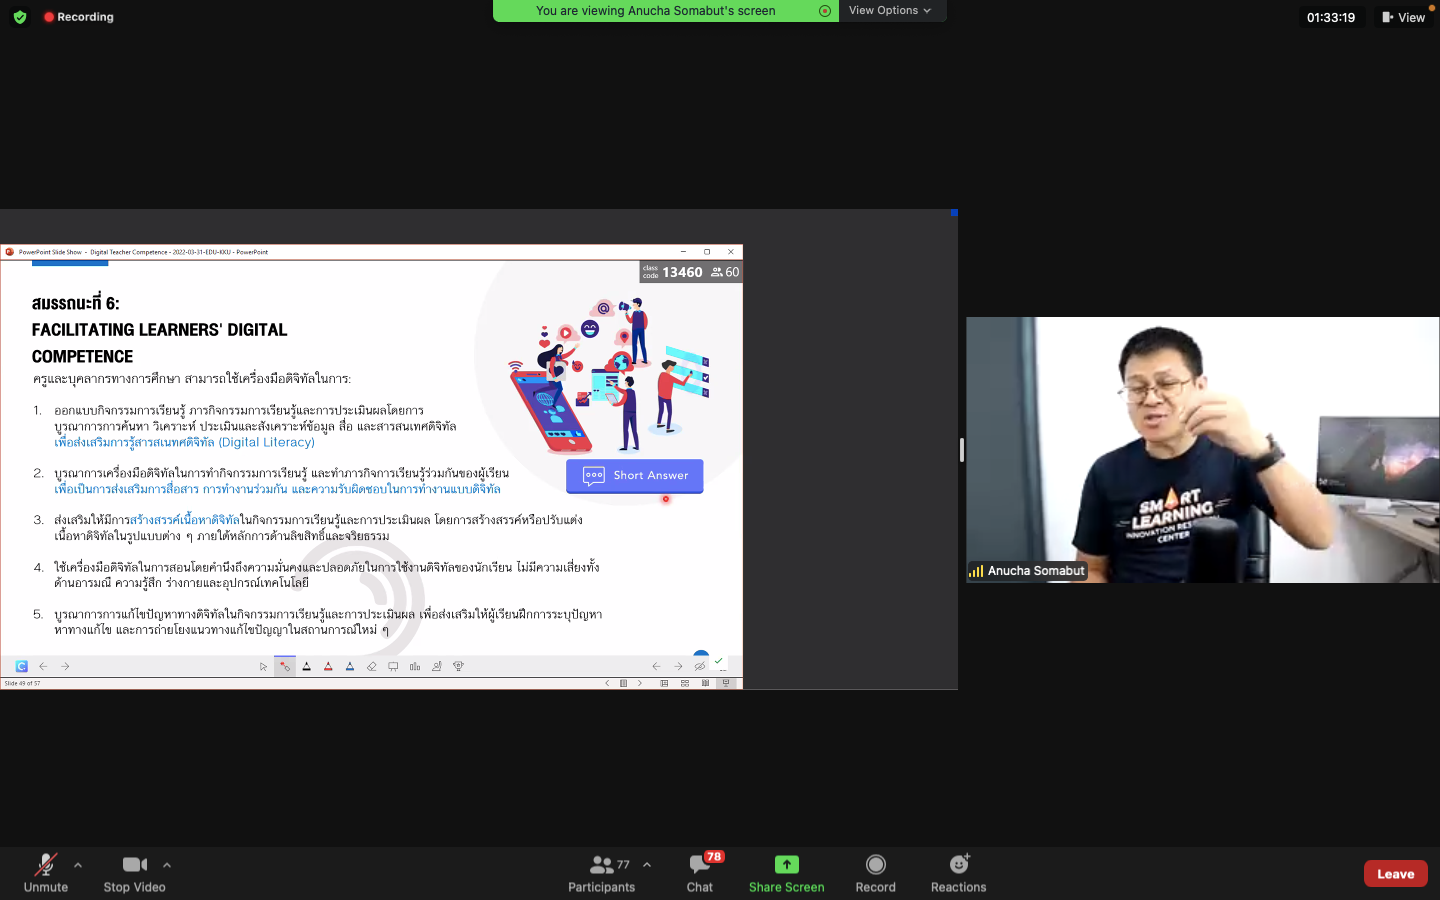1440x900 pixels.
Task: Open the Participants list
Action: coord(601,872)
